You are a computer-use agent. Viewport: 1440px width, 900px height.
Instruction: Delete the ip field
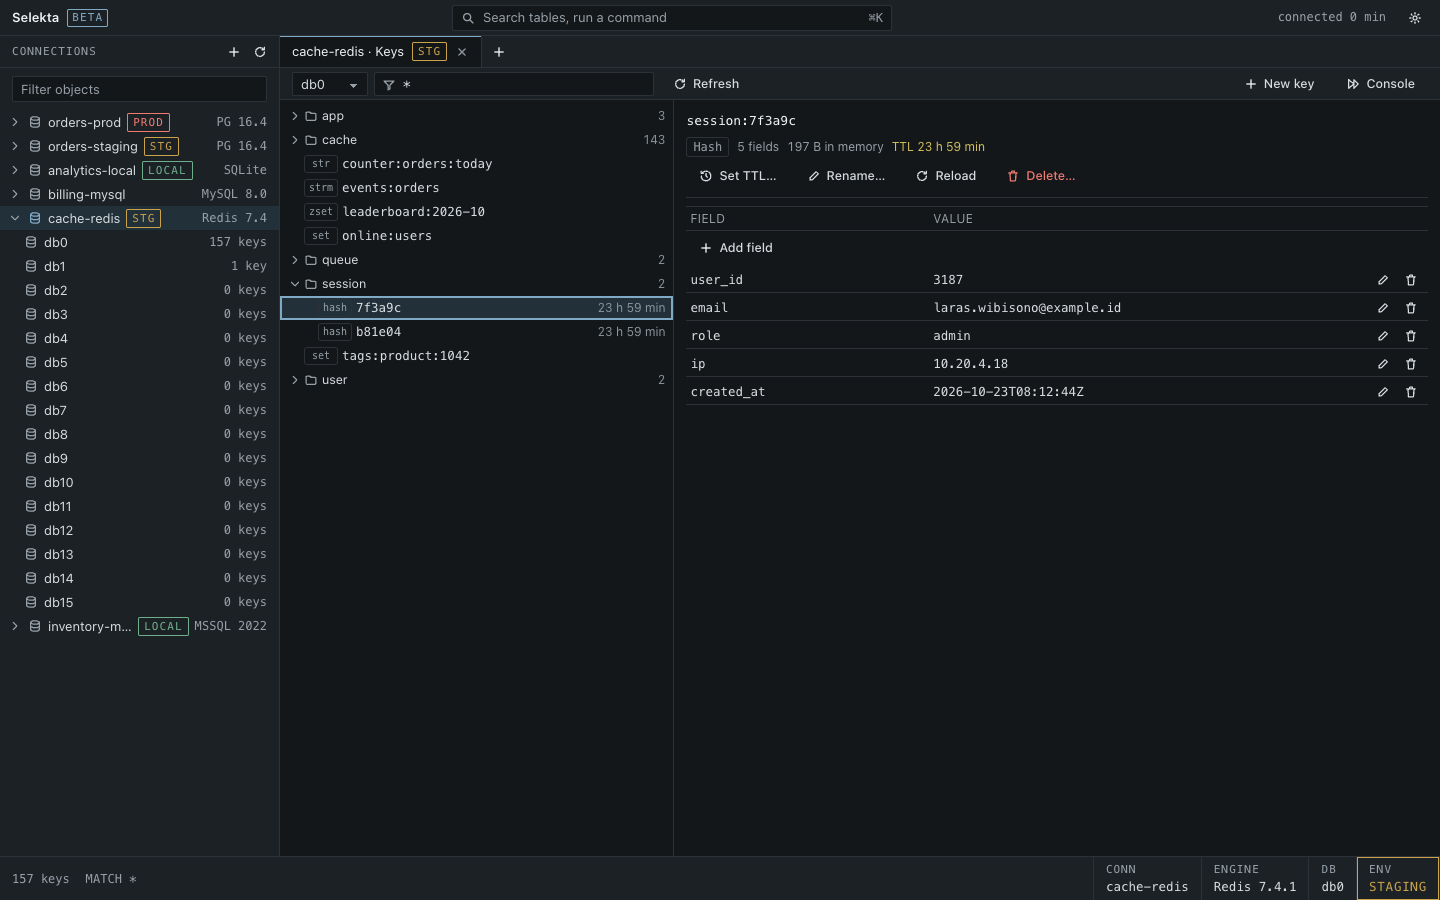pos(1411,364)
